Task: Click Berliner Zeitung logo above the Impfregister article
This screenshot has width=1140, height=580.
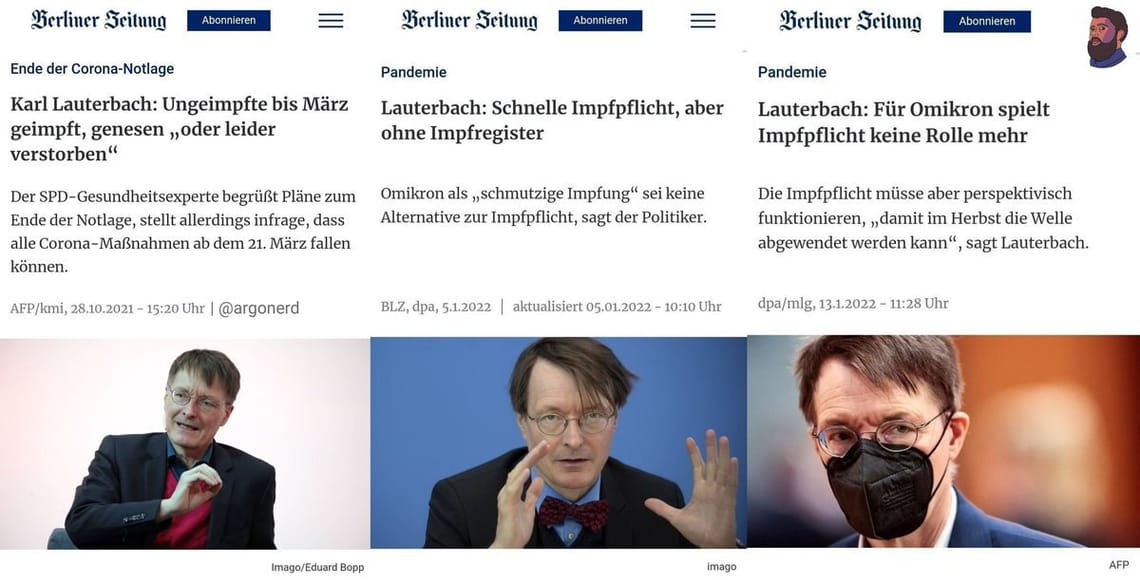Action: pos(469,20)
